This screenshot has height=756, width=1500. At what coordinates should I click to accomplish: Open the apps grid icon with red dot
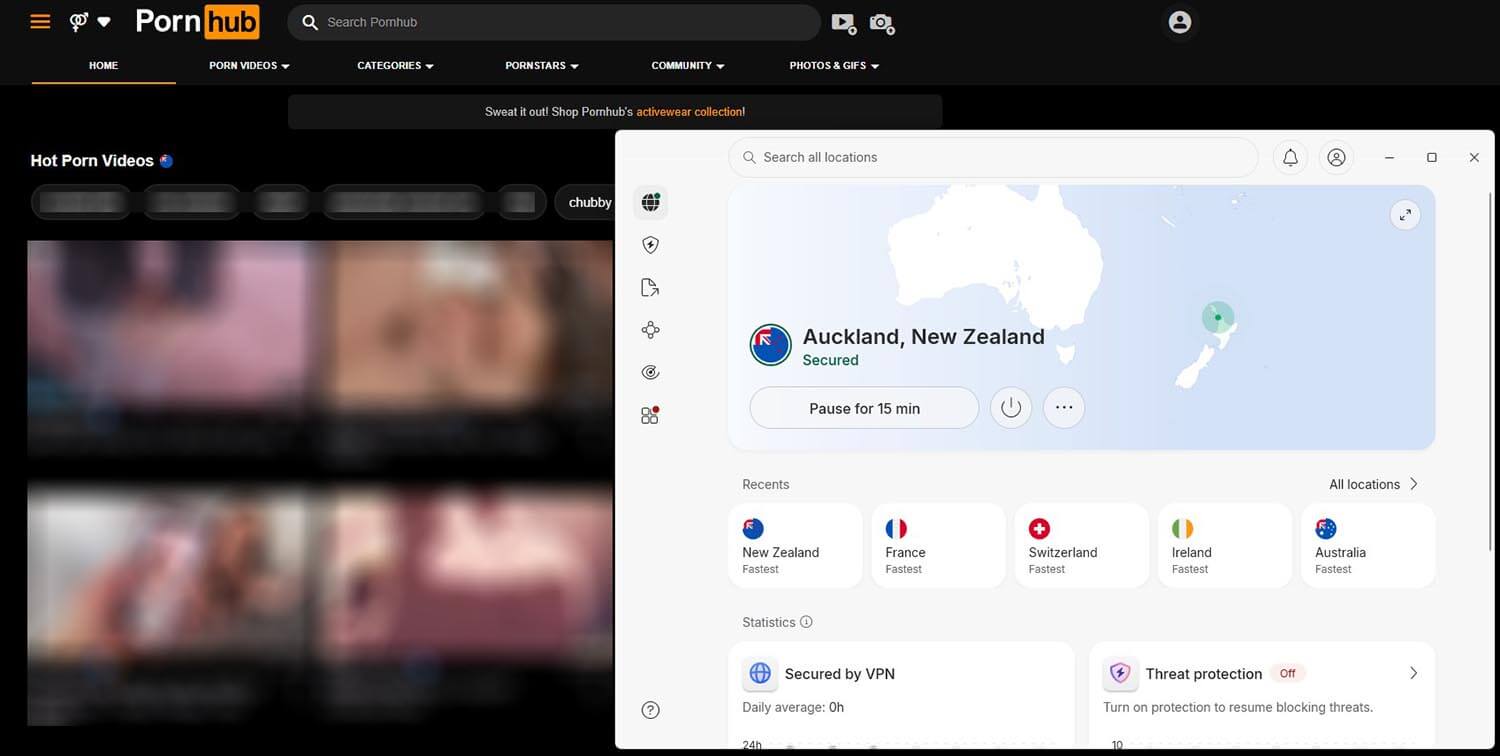pyautogui.click(x=651, y=415)
